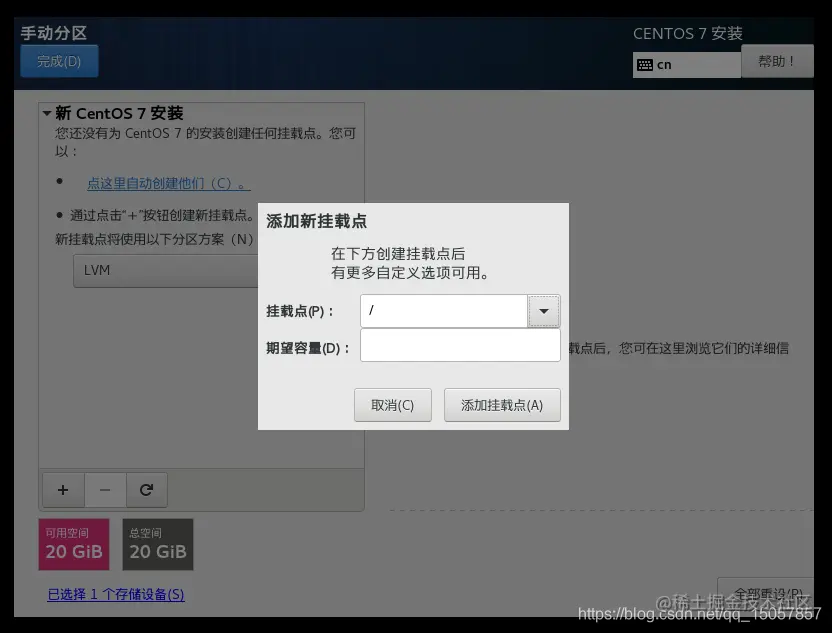Click the 添加挂载点(A) button
Screen dimensions: 832x633
(502, 405)
